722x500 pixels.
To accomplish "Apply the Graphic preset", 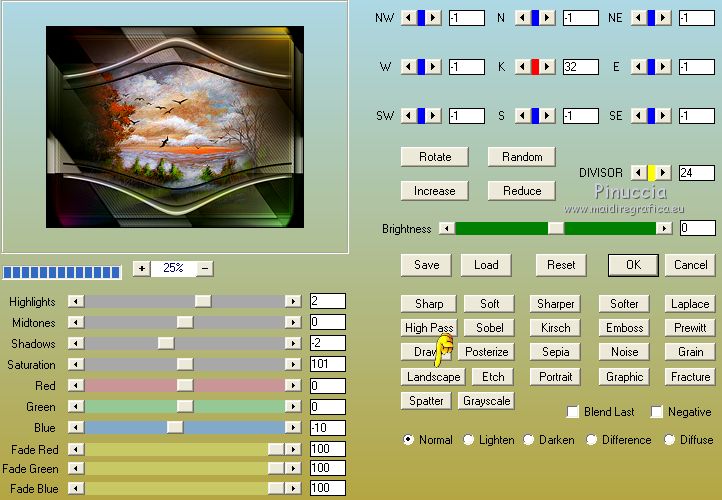I will tap(624, 377).
